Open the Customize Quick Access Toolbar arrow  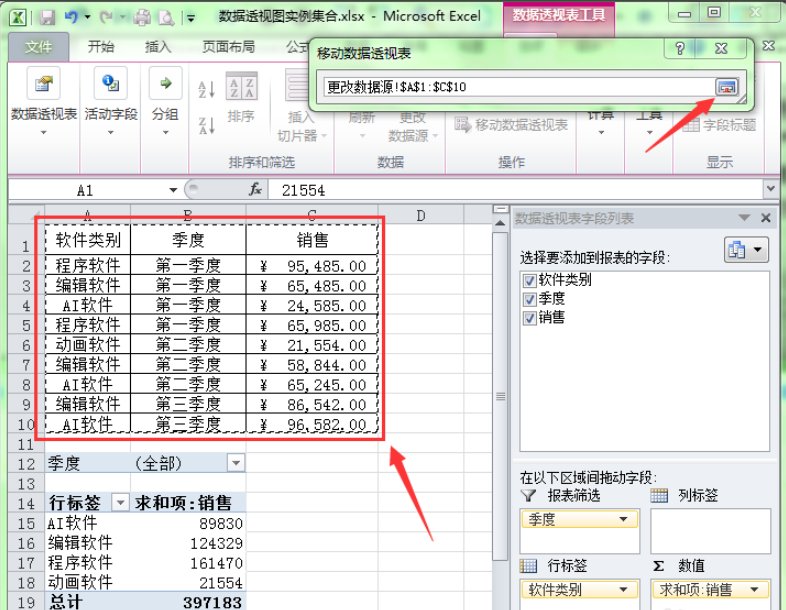[190, 19]
